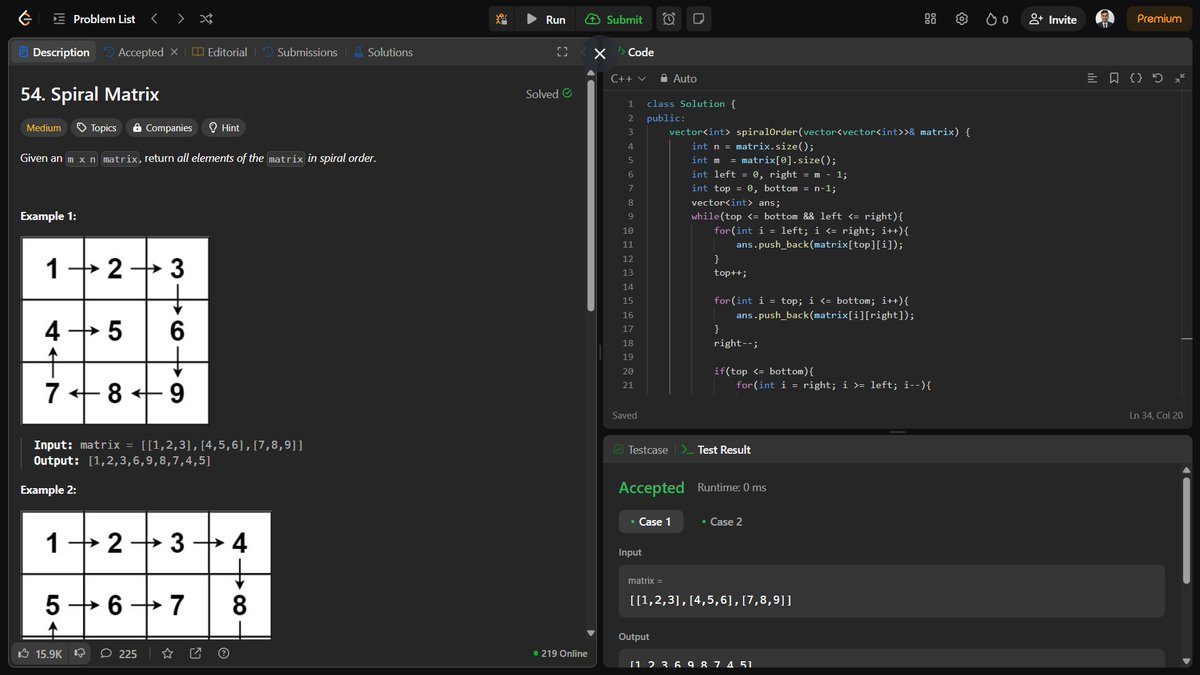Click the white X overlay button
Screen dimensions: 1200x675
[600, 53]
